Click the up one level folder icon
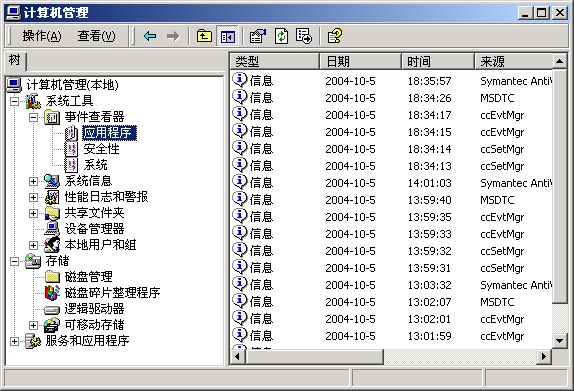The image size is (574, 391). coord(204,36)
